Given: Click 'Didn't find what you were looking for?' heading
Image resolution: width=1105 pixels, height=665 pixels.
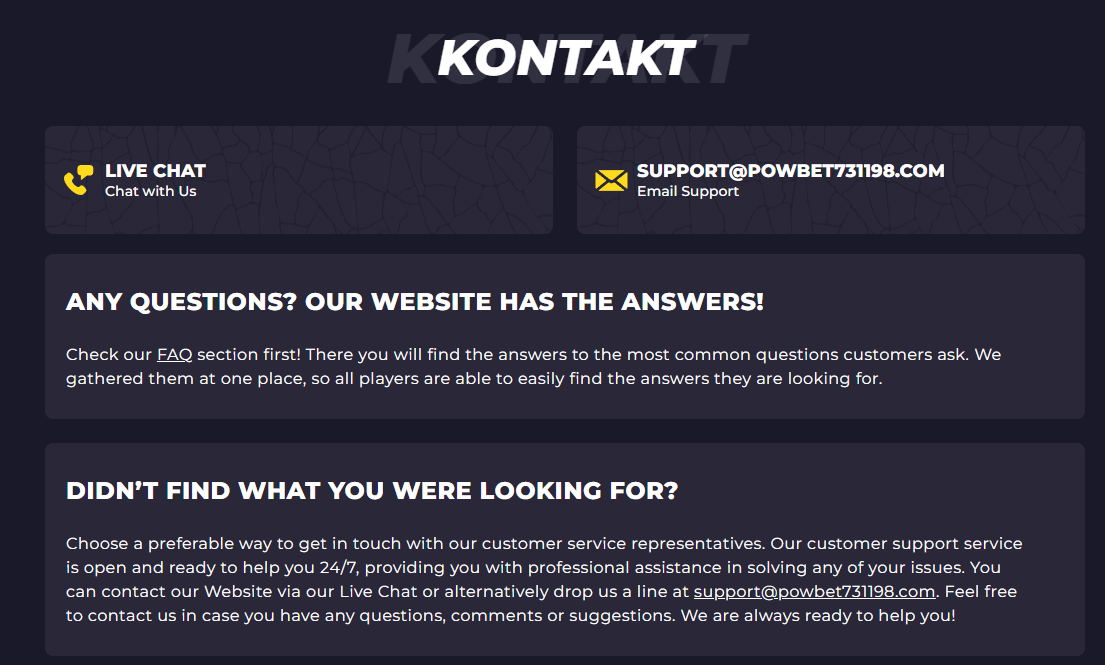Looking at the screenshot, I should (x=371, y=490).
